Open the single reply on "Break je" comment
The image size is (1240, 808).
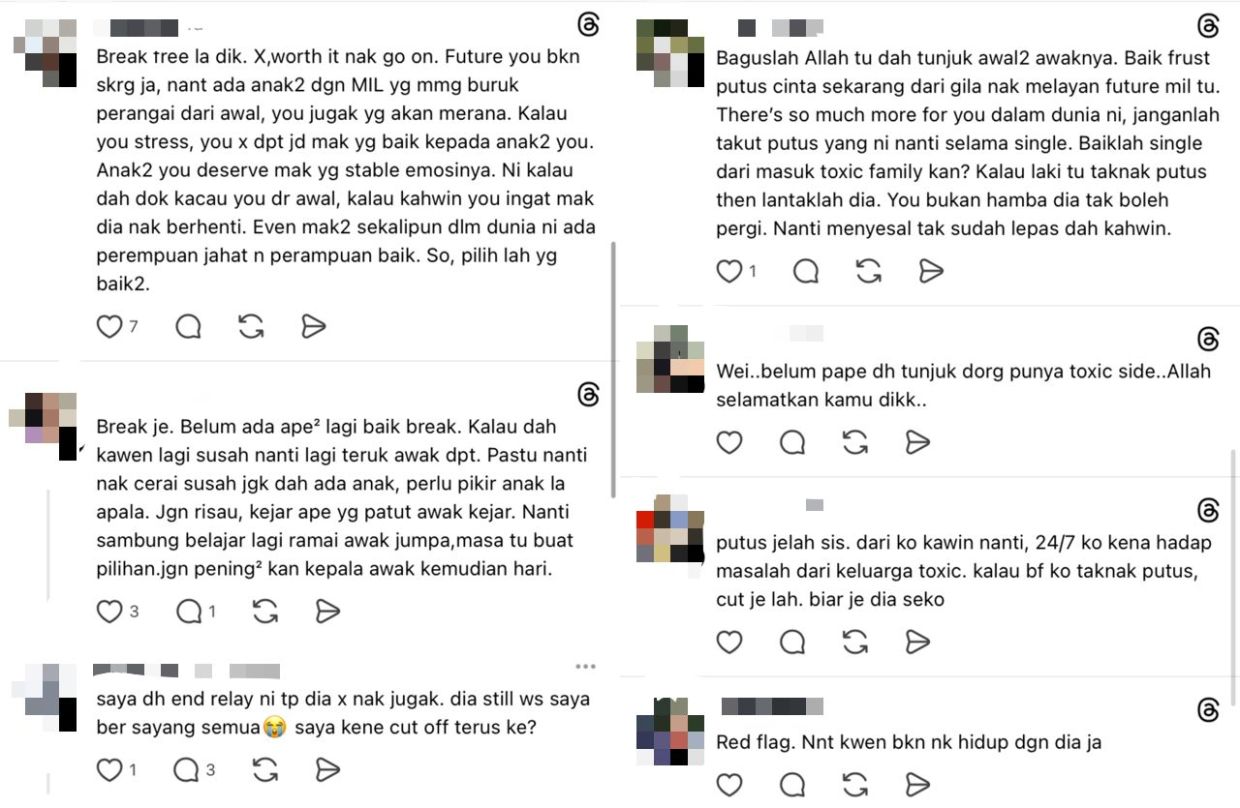pos(196,611)
